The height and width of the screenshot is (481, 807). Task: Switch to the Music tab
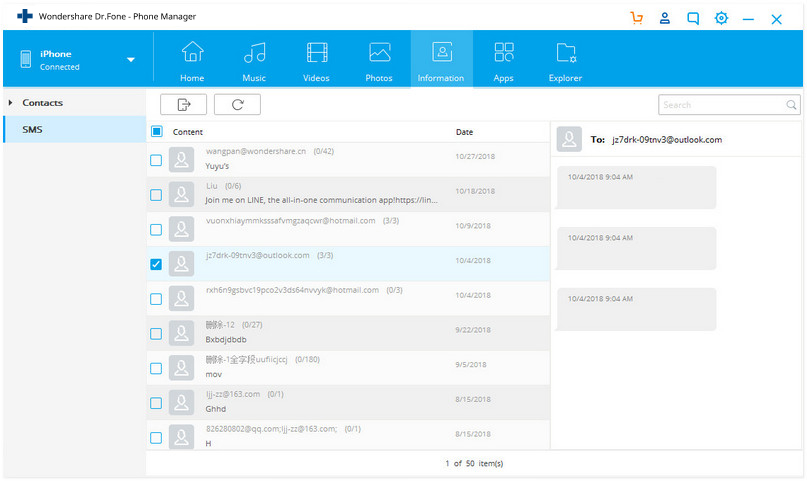(254, 61)
